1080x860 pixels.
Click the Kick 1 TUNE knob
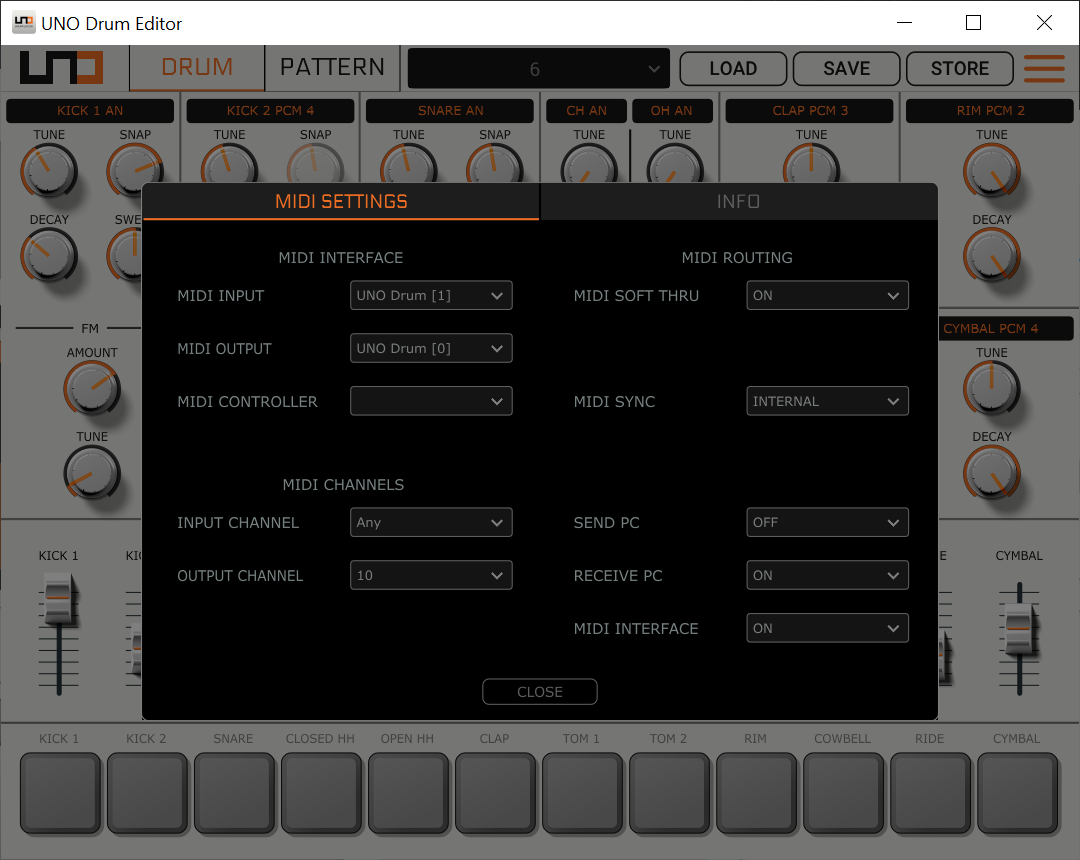[x=49, y=171]
